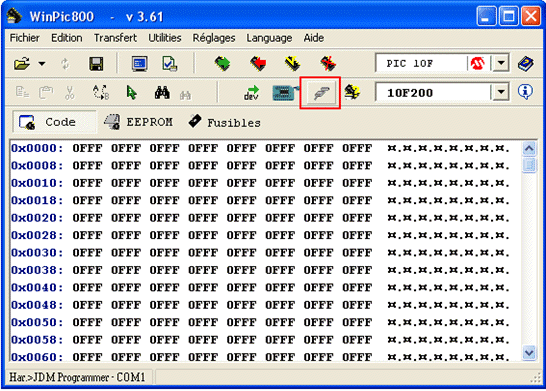546x391 pixels.
Task: Click address 0x0000: in the code view
Action: click(37, 148)
